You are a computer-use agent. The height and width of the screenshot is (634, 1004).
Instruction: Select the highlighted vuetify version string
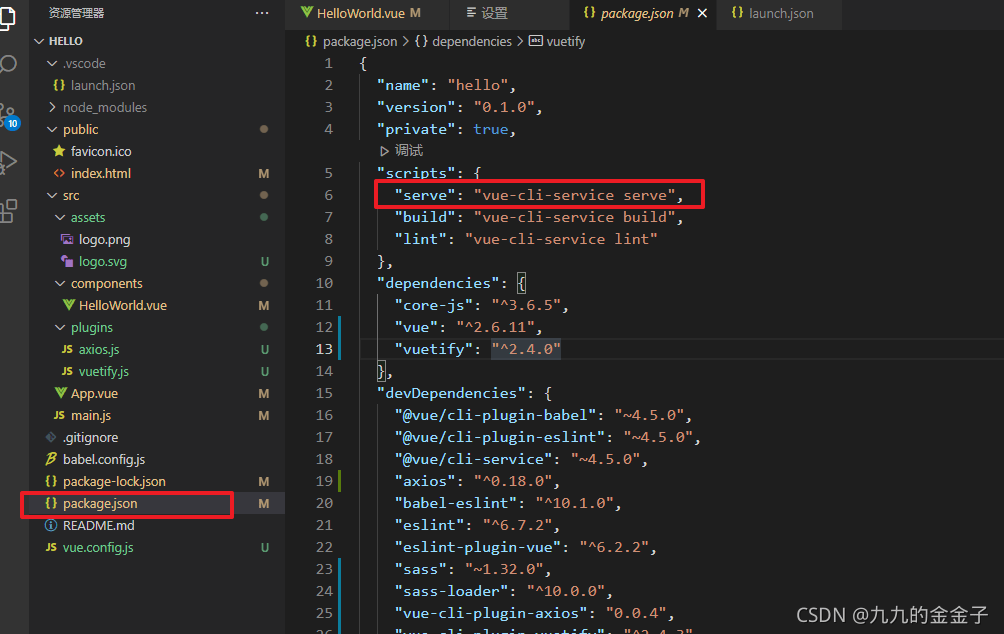coord(525,349)
